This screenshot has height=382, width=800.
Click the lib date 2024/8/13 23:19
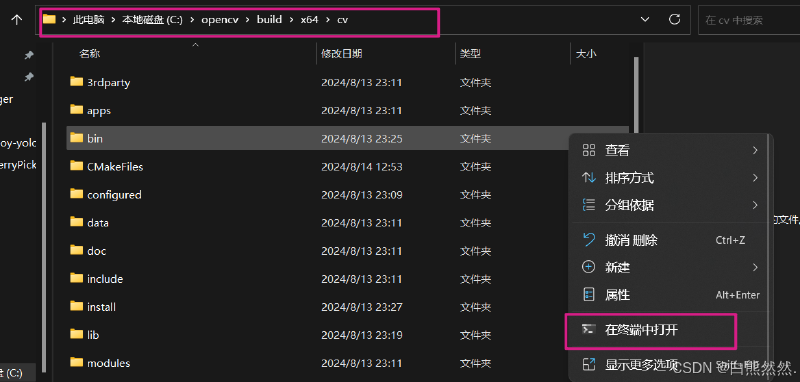tap(362, 335)
